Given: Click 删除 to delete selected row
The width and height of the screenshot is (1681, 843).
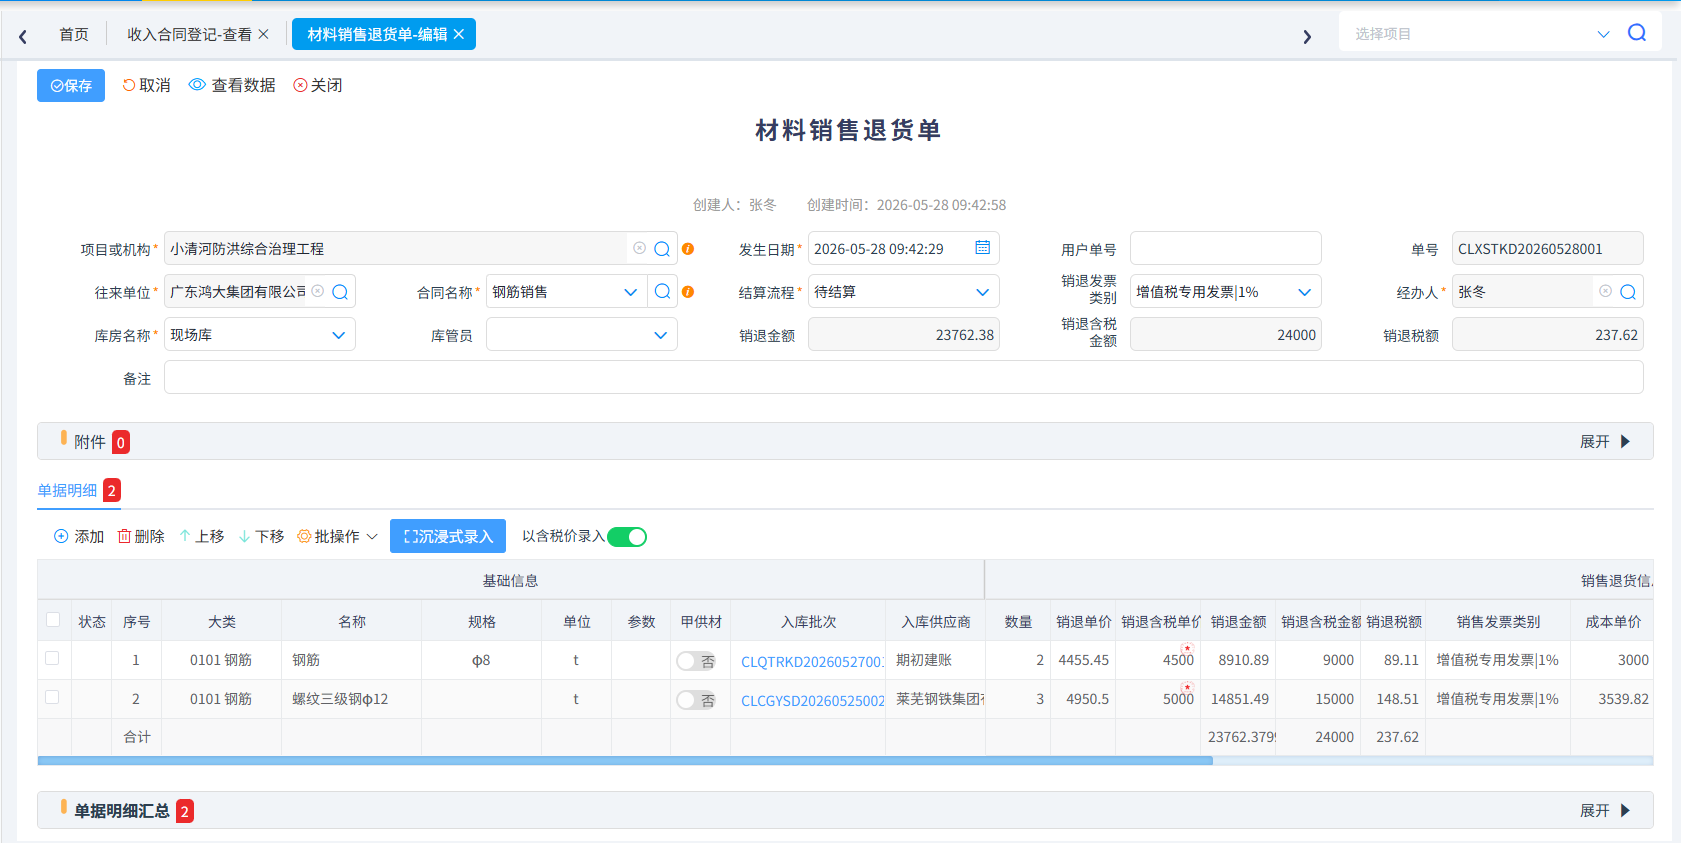Looking at the screenshot, I should pos(141,537).
